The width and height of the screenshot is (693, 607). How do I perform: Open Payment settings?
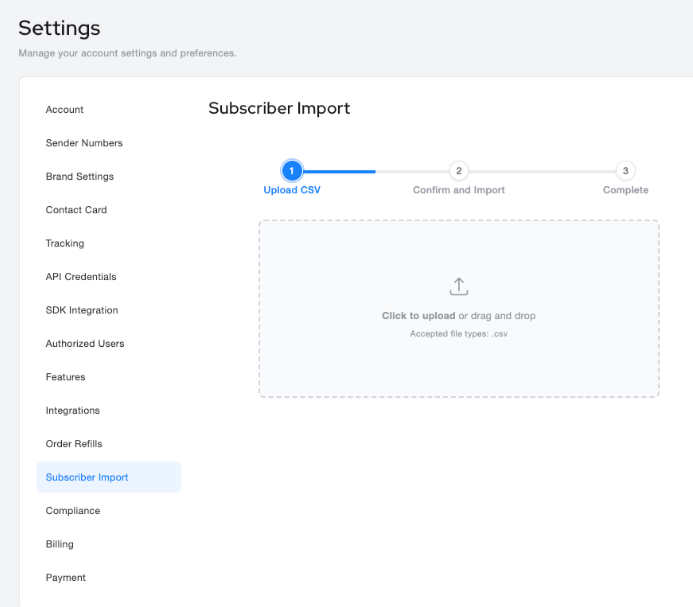(x=66, y=578)
